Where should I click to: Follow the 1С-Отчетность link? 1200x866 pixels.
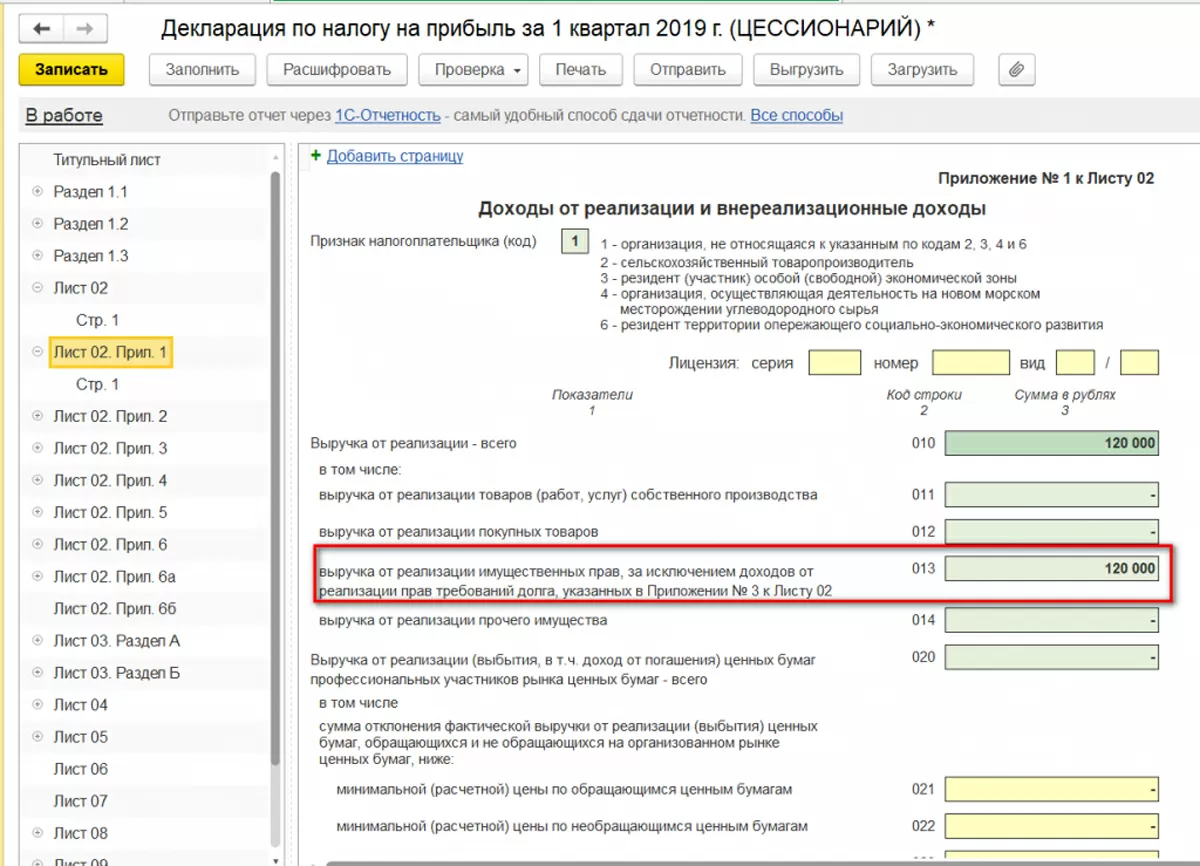pos(387,116)
